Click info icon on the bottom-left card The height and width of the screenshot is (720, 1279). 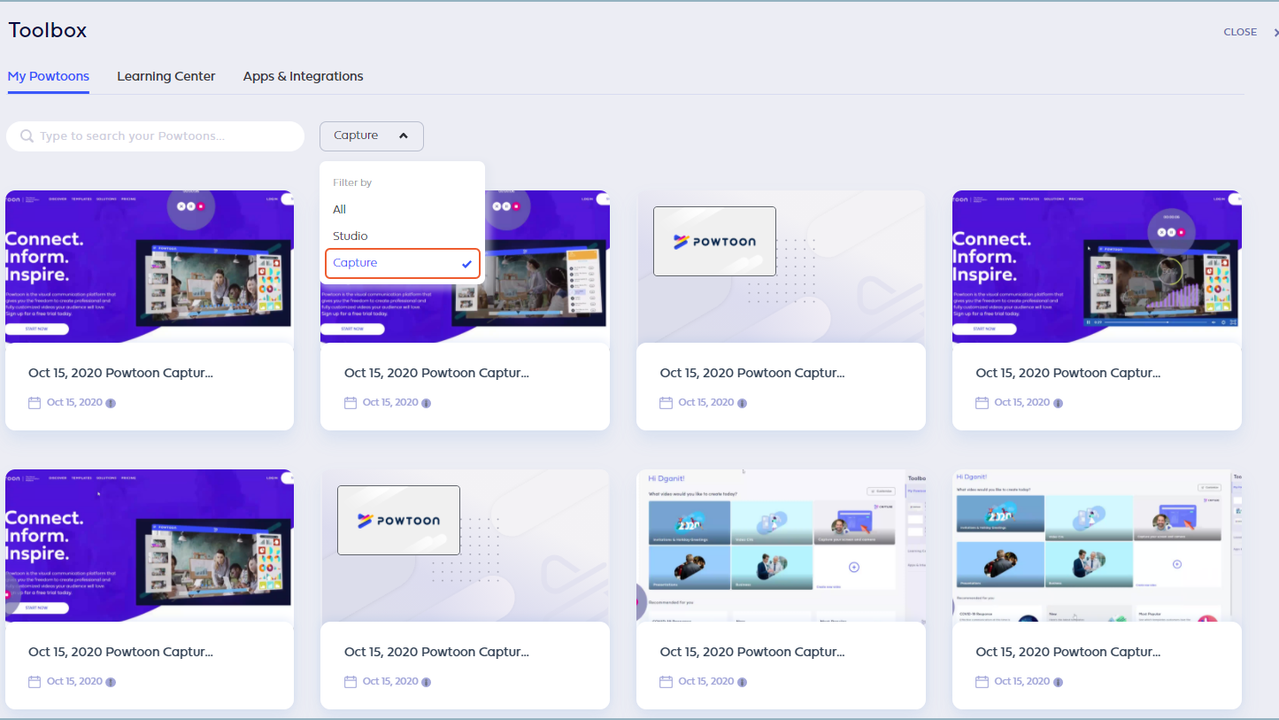point(111,682)
